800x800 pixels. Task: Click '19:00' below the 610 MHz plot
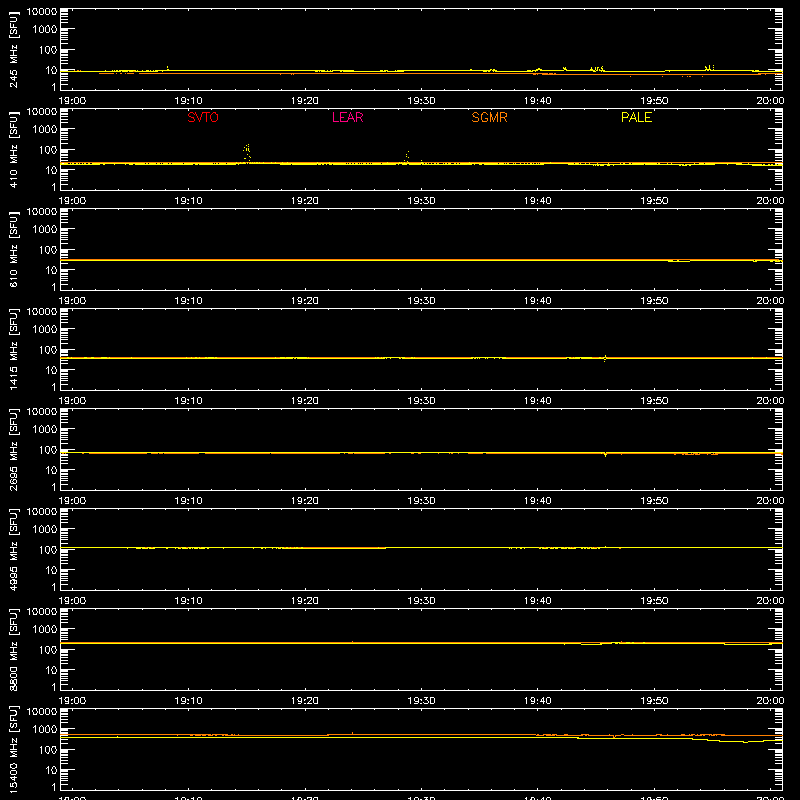coord(72,301)
